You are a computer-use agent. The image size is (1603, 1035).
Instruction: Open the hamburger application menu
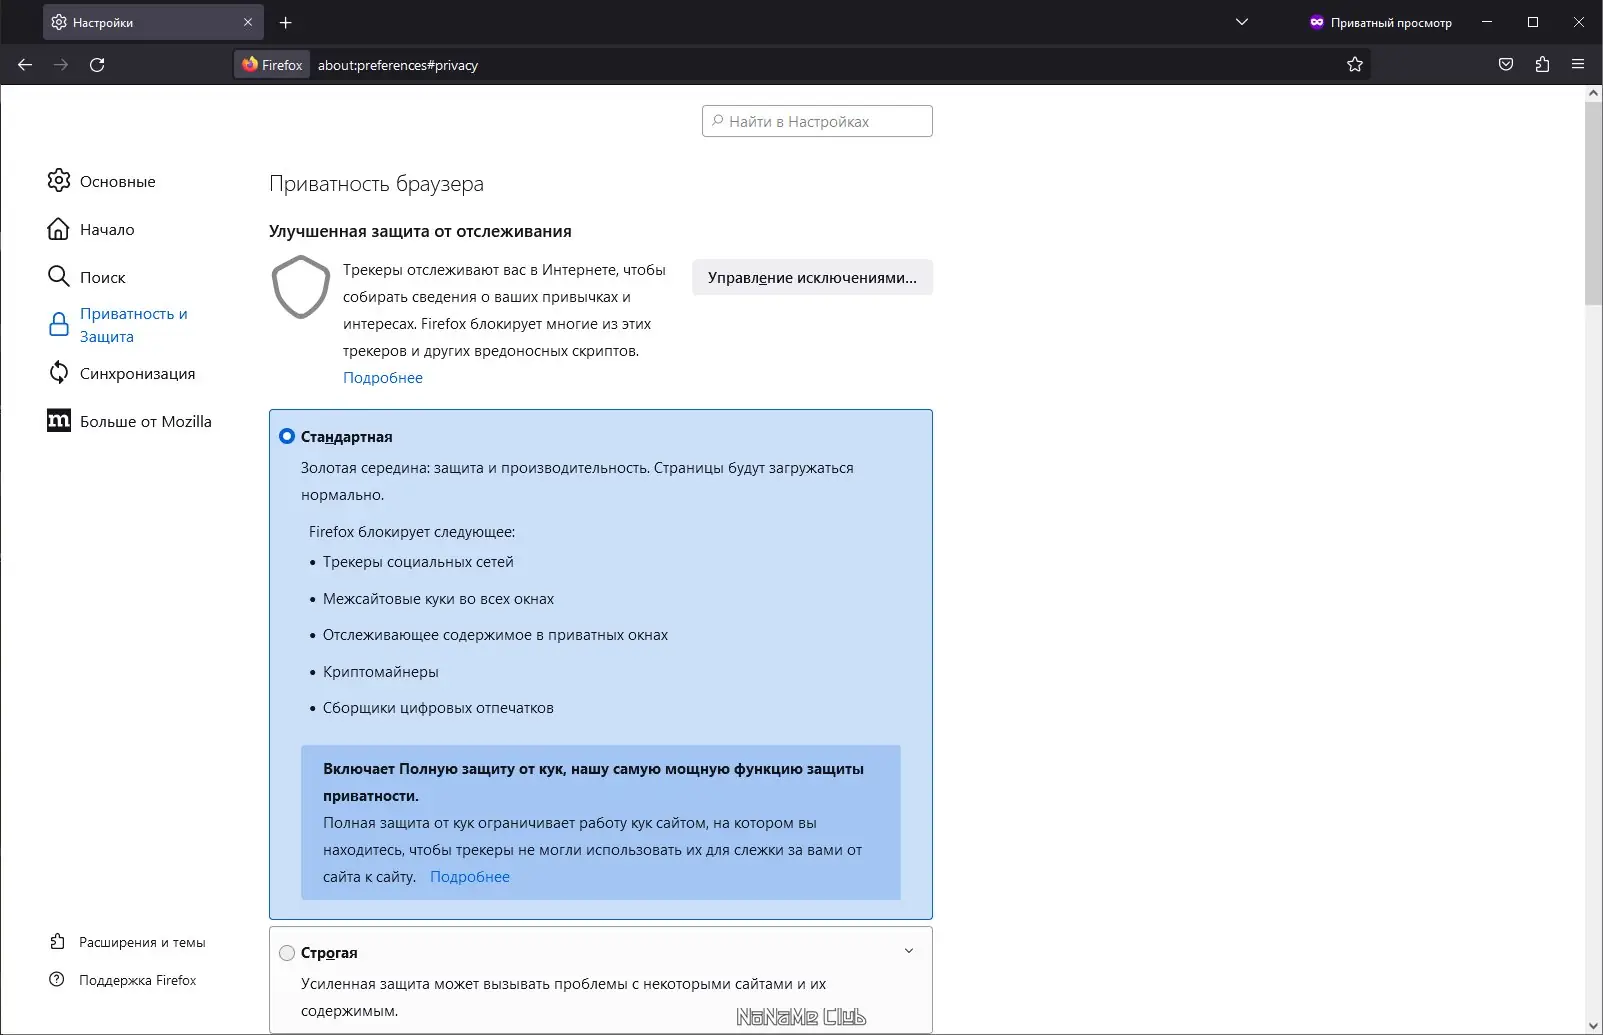(x=1579, y=64)
